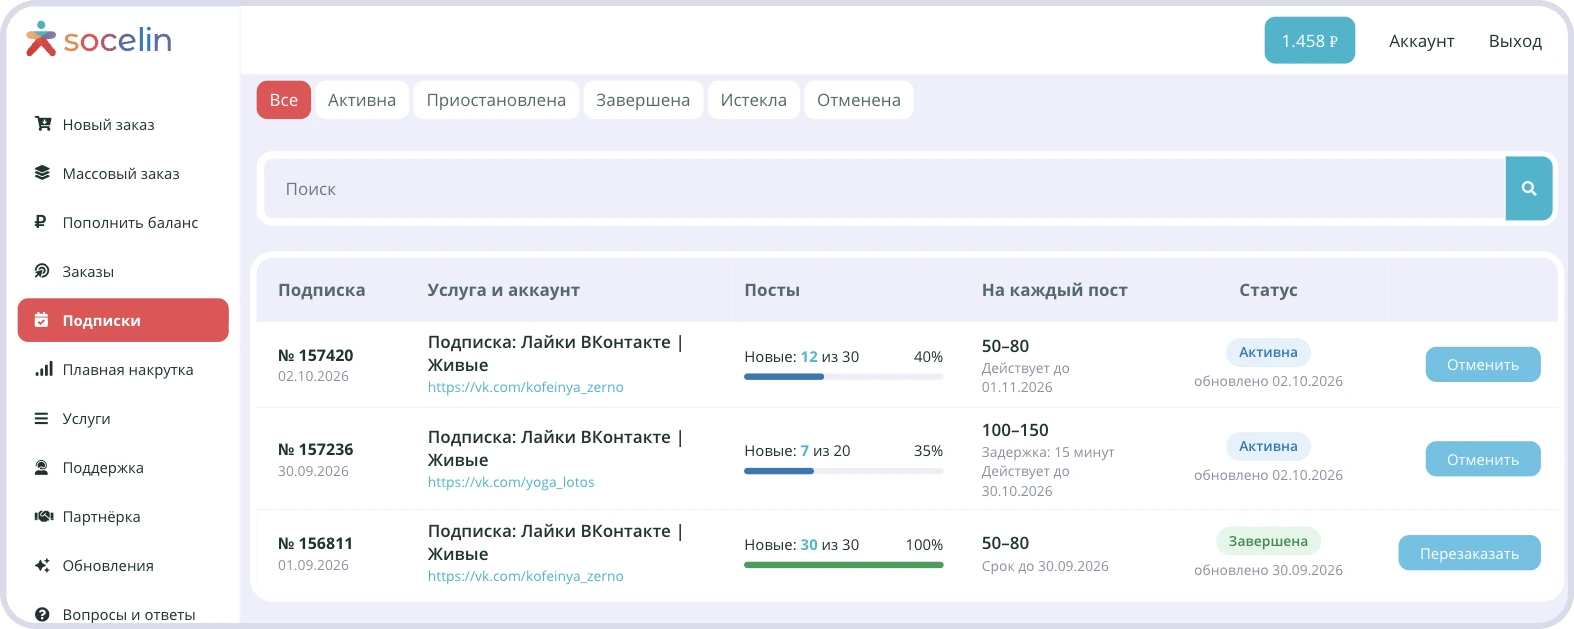Click the bar chart icon for Плавная накрутка

[43, 369]
